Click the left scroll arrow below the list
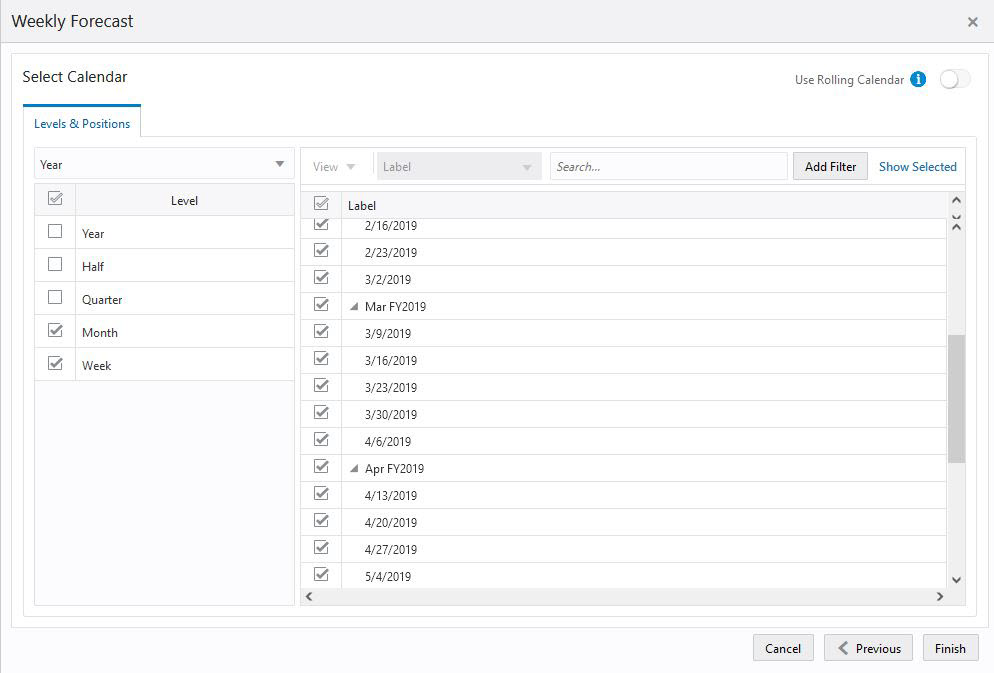The height and width of the screenshot is (673, 994). pyautogui.click(x=309, y=596)
